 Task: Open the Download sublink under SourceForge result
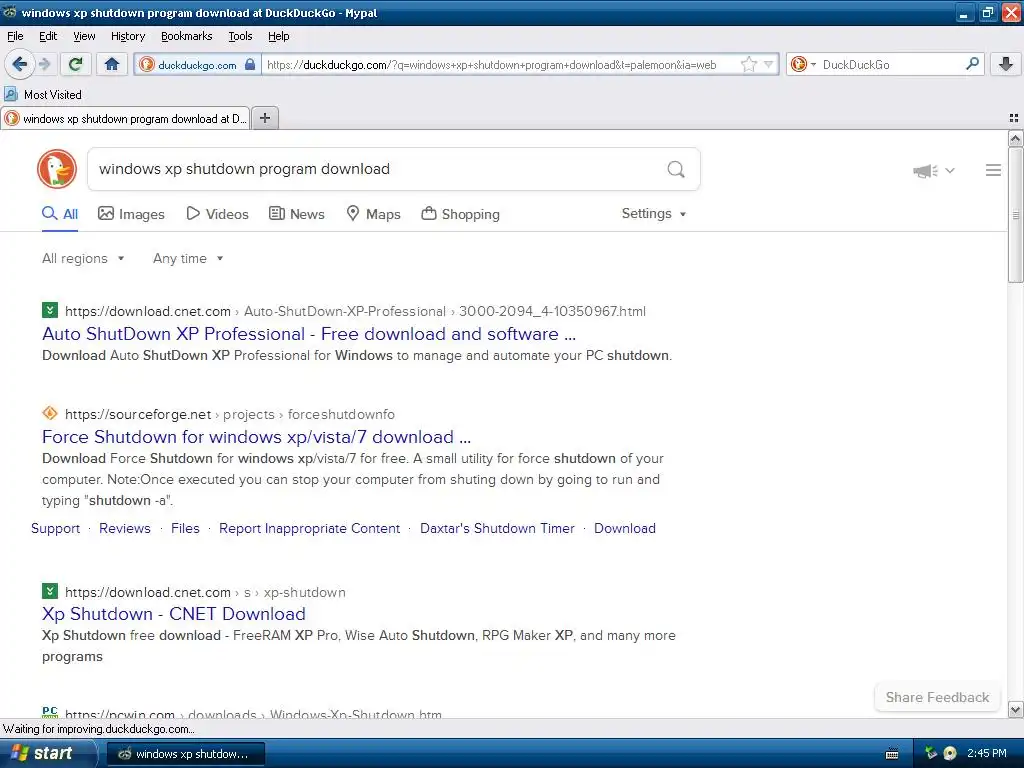click(x=625, y=528)
